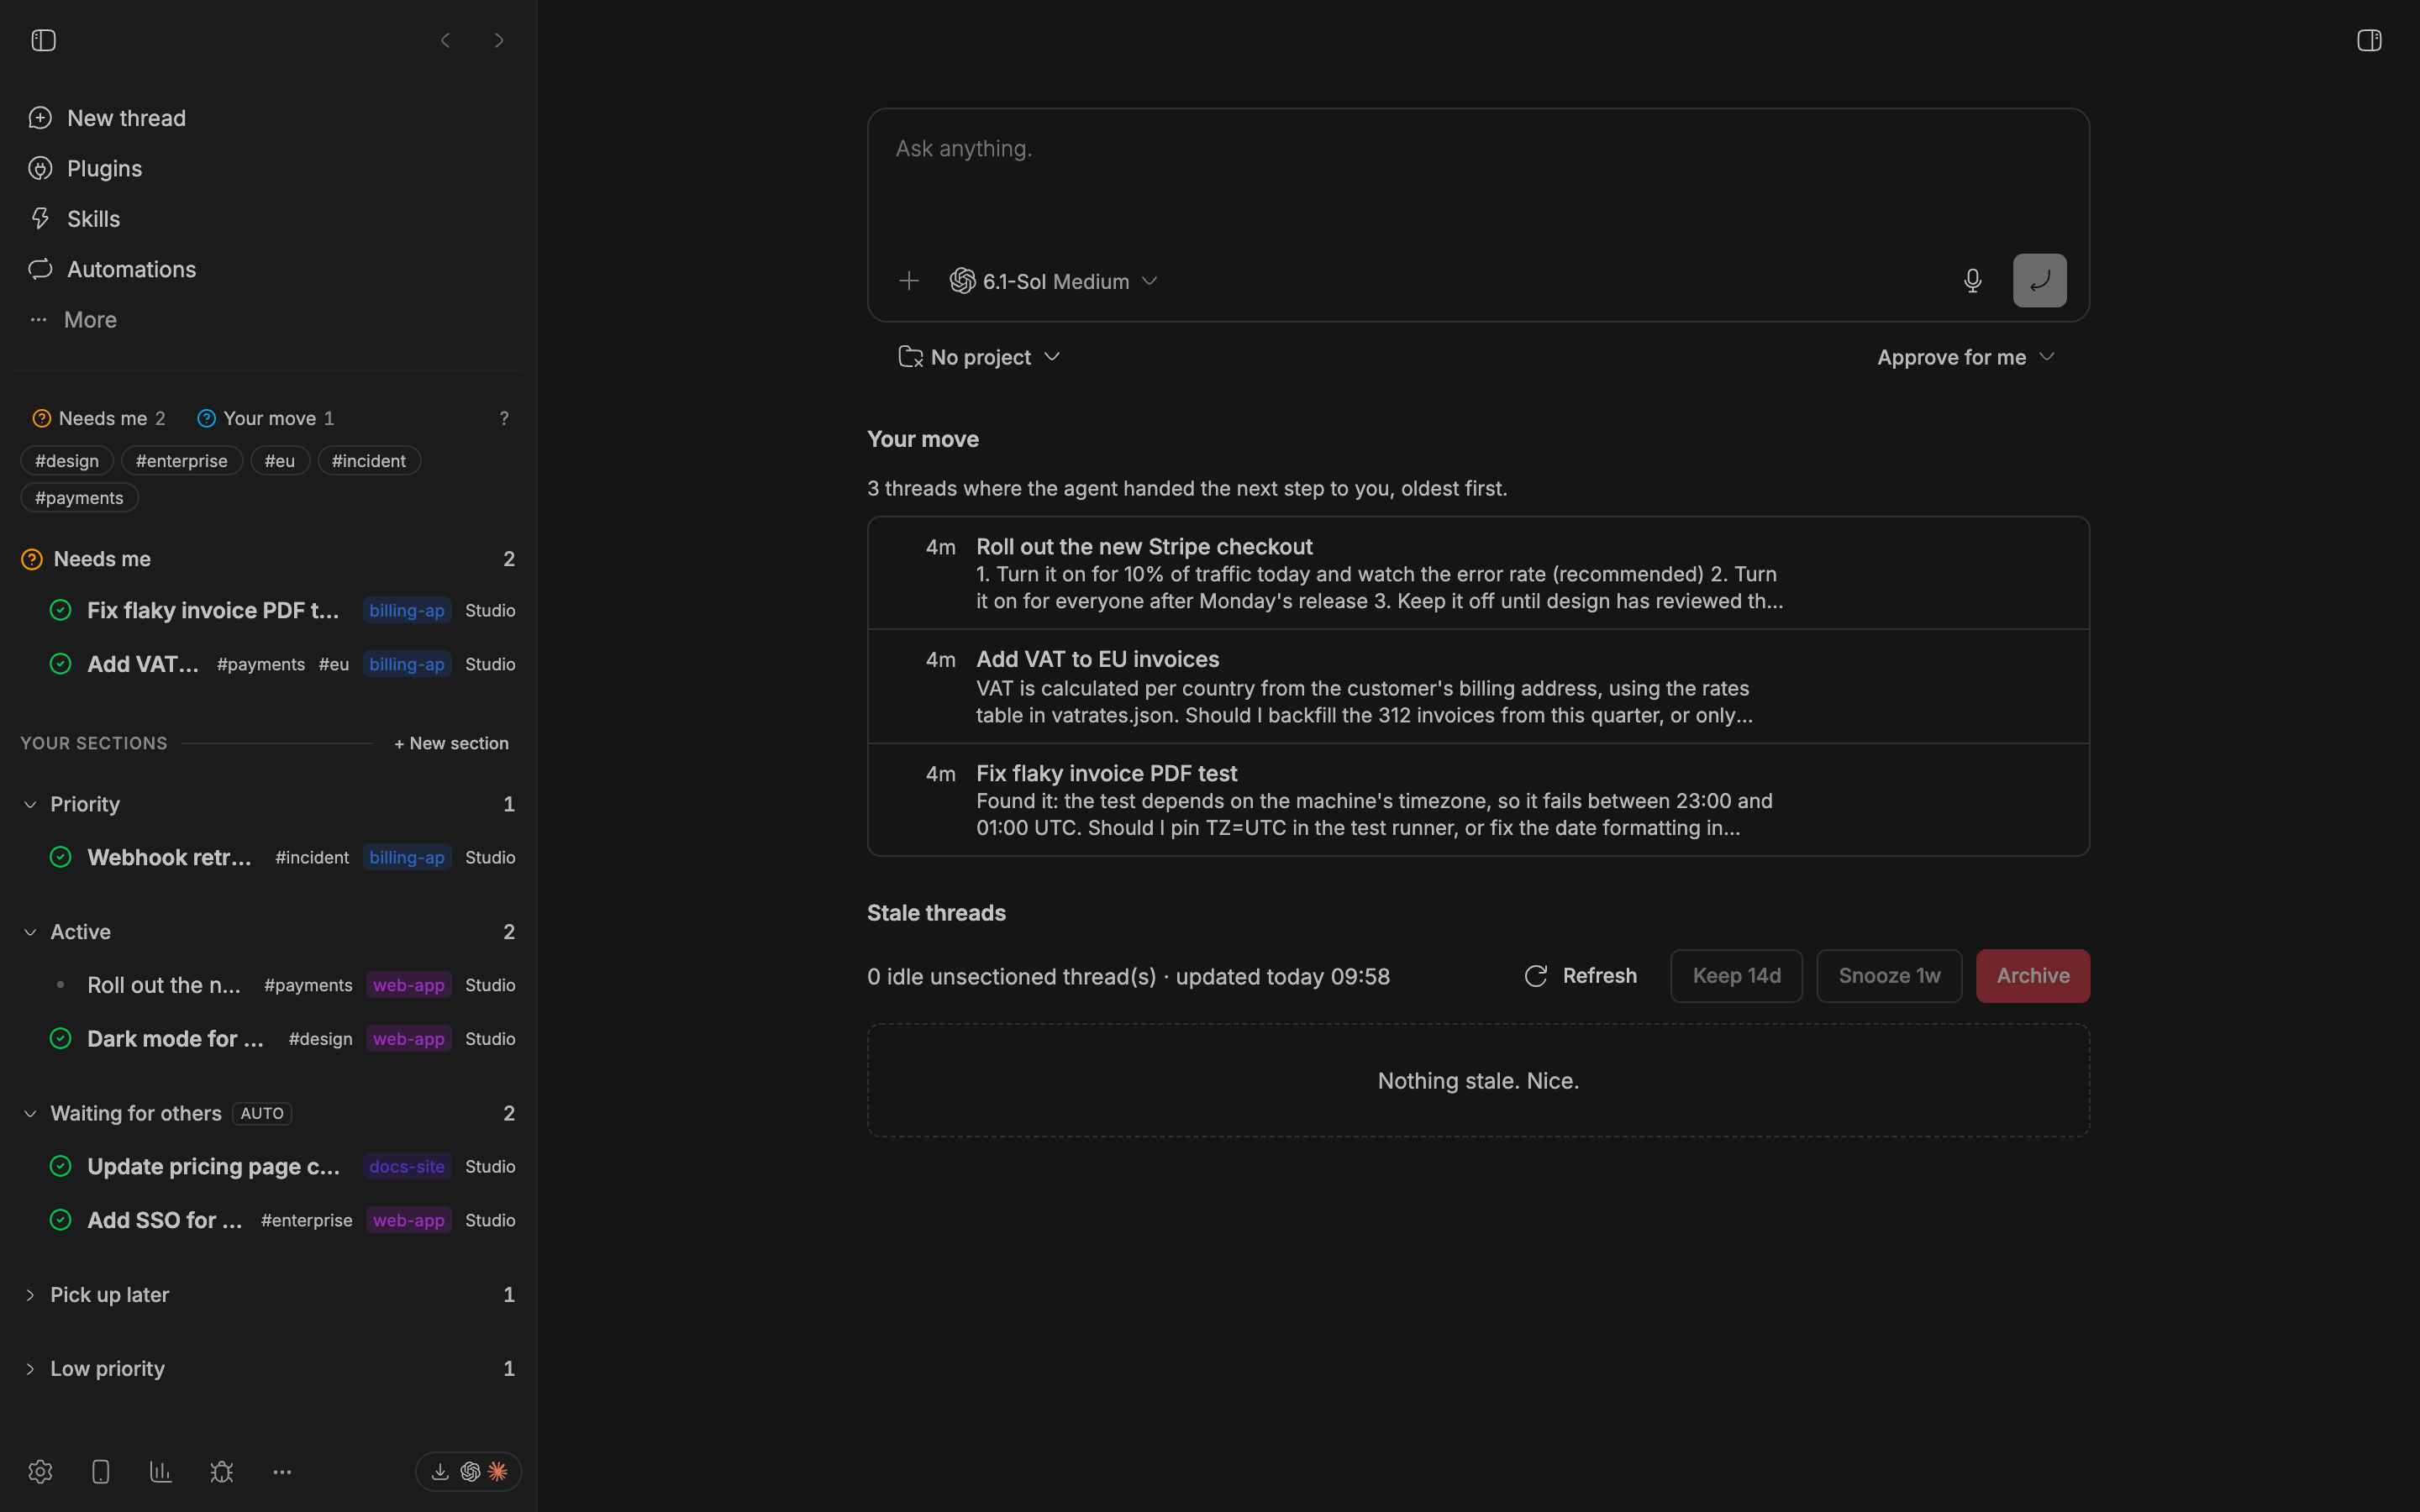Start voice input with the microphone
This screenshot has height=1512, width=2420.
click(1972, 281)
